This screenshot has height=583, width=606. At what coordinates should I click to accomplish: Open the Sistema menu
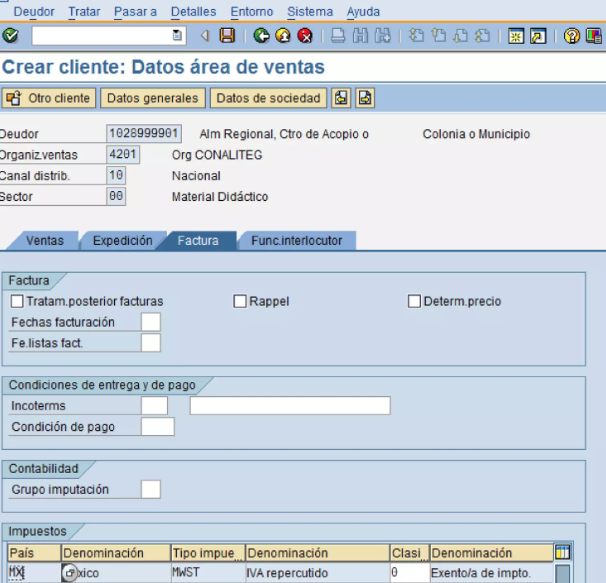(x=309, y=12)
